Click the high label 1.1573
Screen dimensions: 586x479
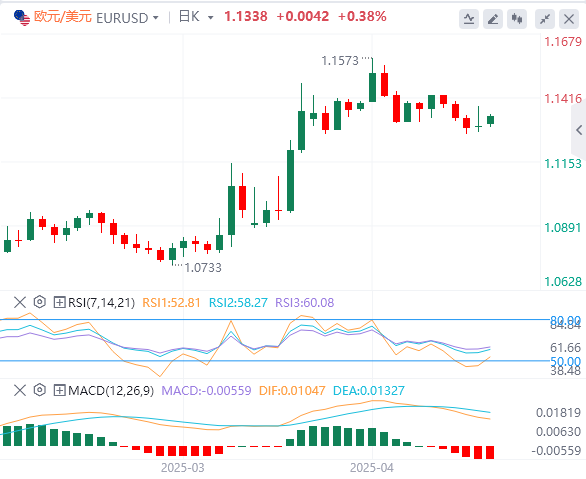coord(340,61)
